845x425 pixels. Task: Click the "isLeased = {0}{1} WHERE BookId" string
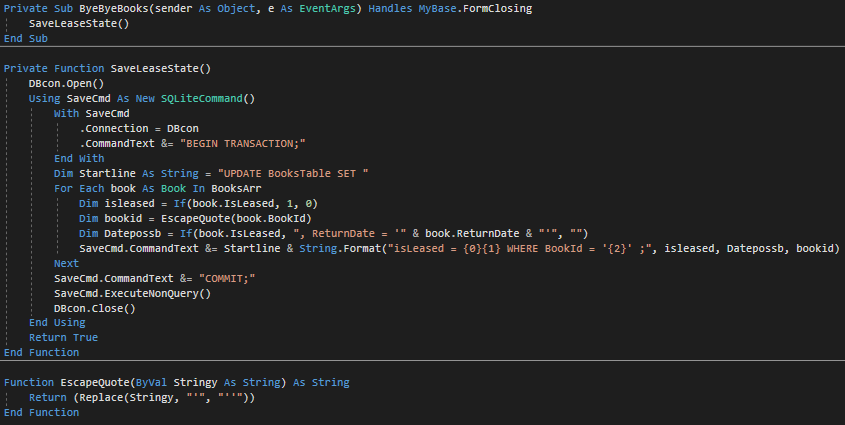tap(520, 249)
